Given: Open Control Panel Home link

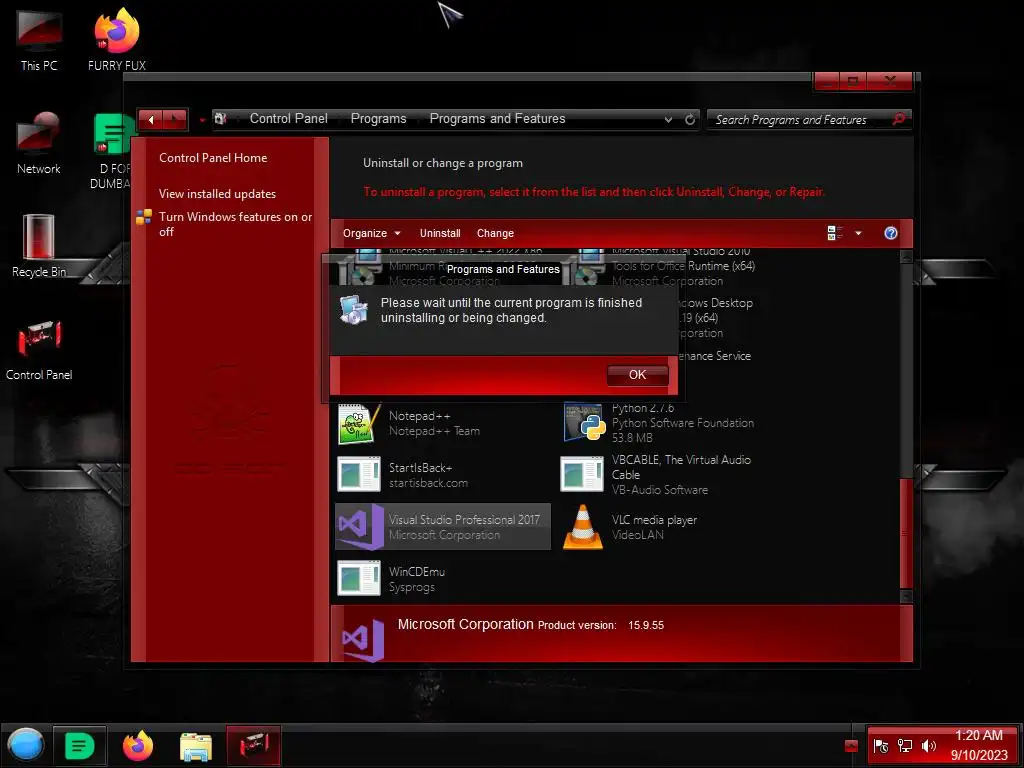Looking at the screenshot, I should (x=213, y=158).
